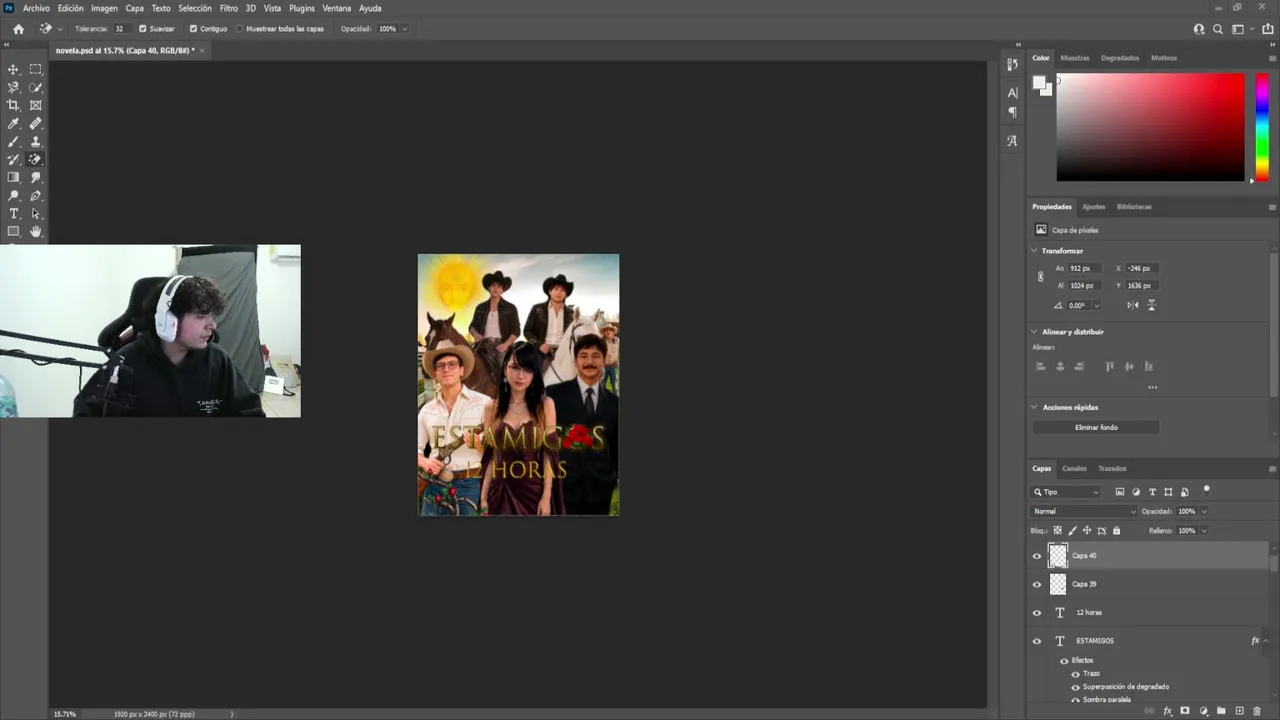Select the Clone Stamp tool
The width and height of the screenshot is (1280, 720).
[36, 141]
